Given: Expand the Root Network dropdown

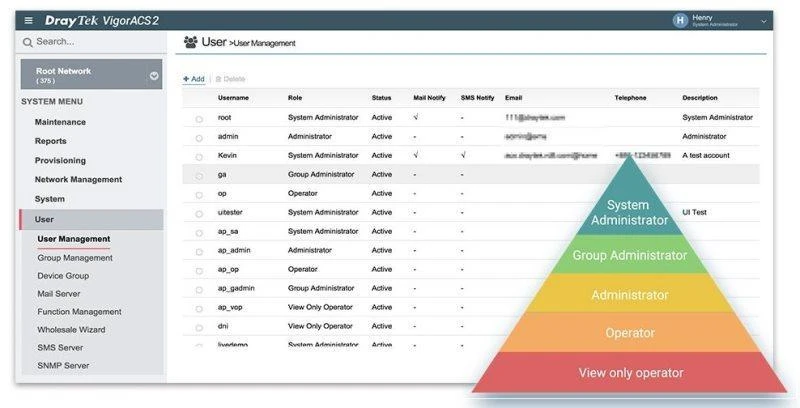Looking at the screenshot, I should click(153, 75).
